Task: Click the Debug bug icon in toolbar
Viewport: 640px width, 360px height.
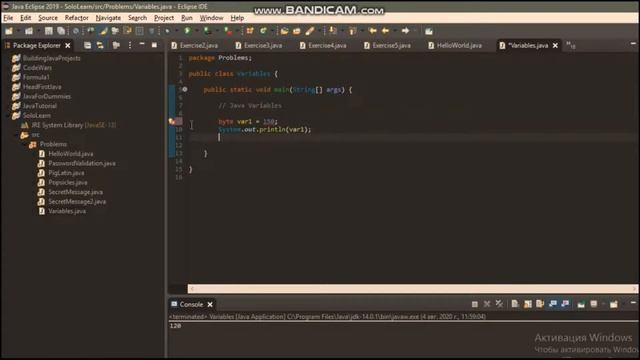Action: coord(167,31)
